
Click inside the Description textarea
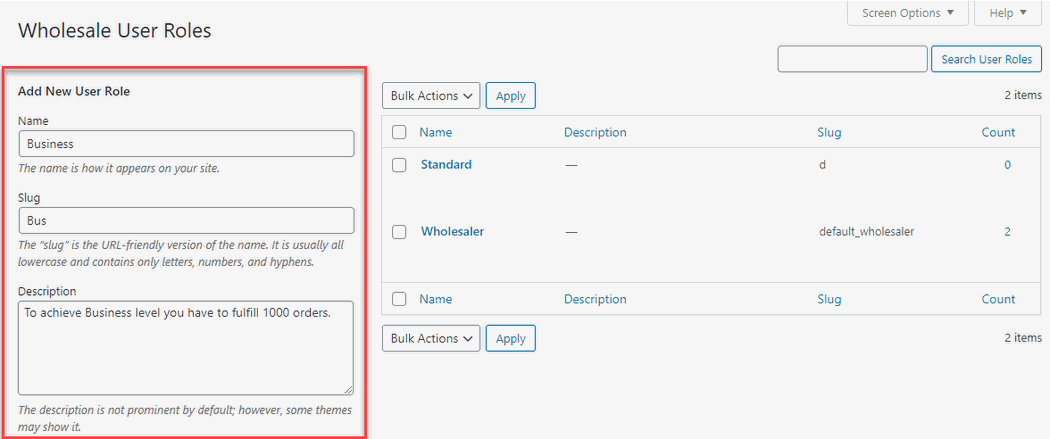pos(186,347)
